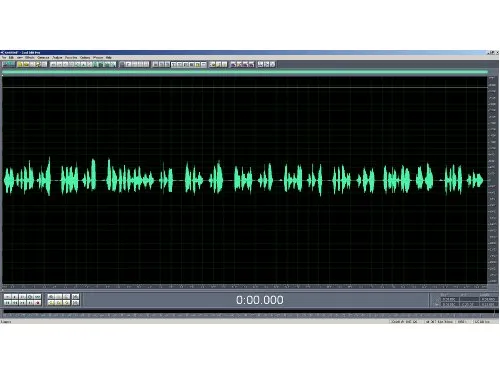The image size is (500, 375).
Task: Open the Options menu
Action: tap(85, 58)
